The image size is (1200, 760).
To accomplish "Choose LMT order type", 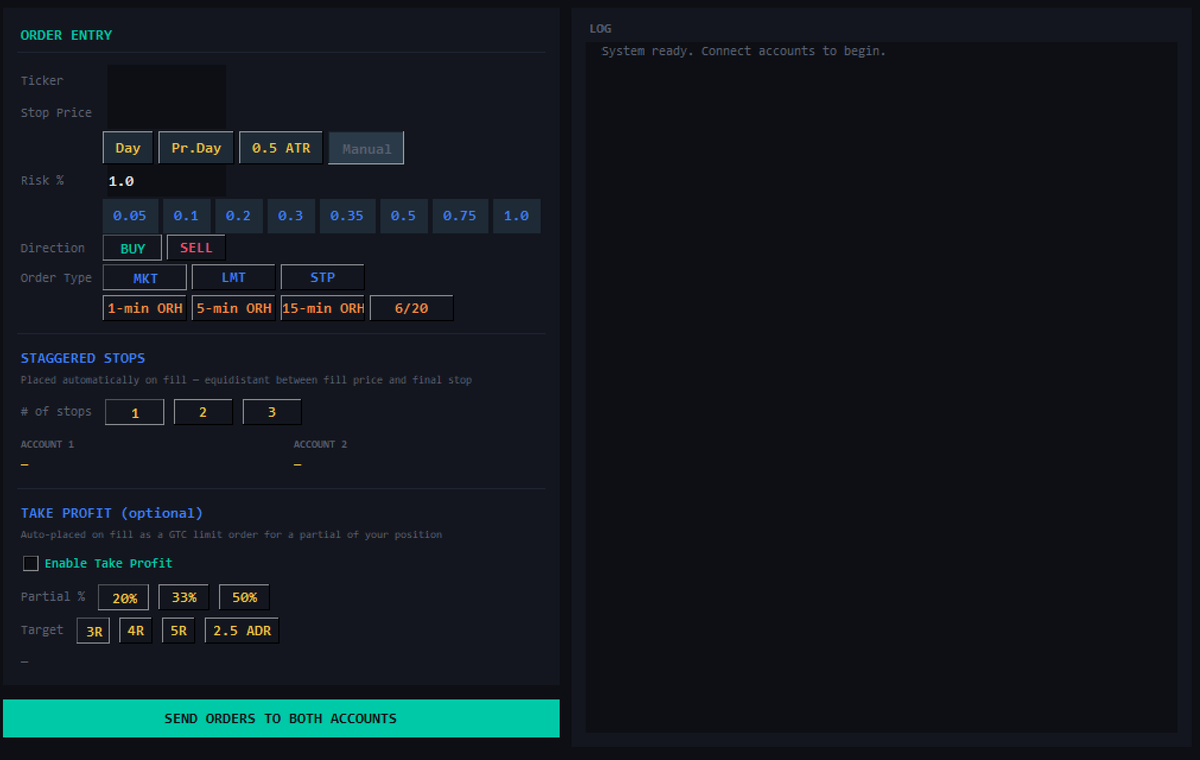I will coord(234,278).
